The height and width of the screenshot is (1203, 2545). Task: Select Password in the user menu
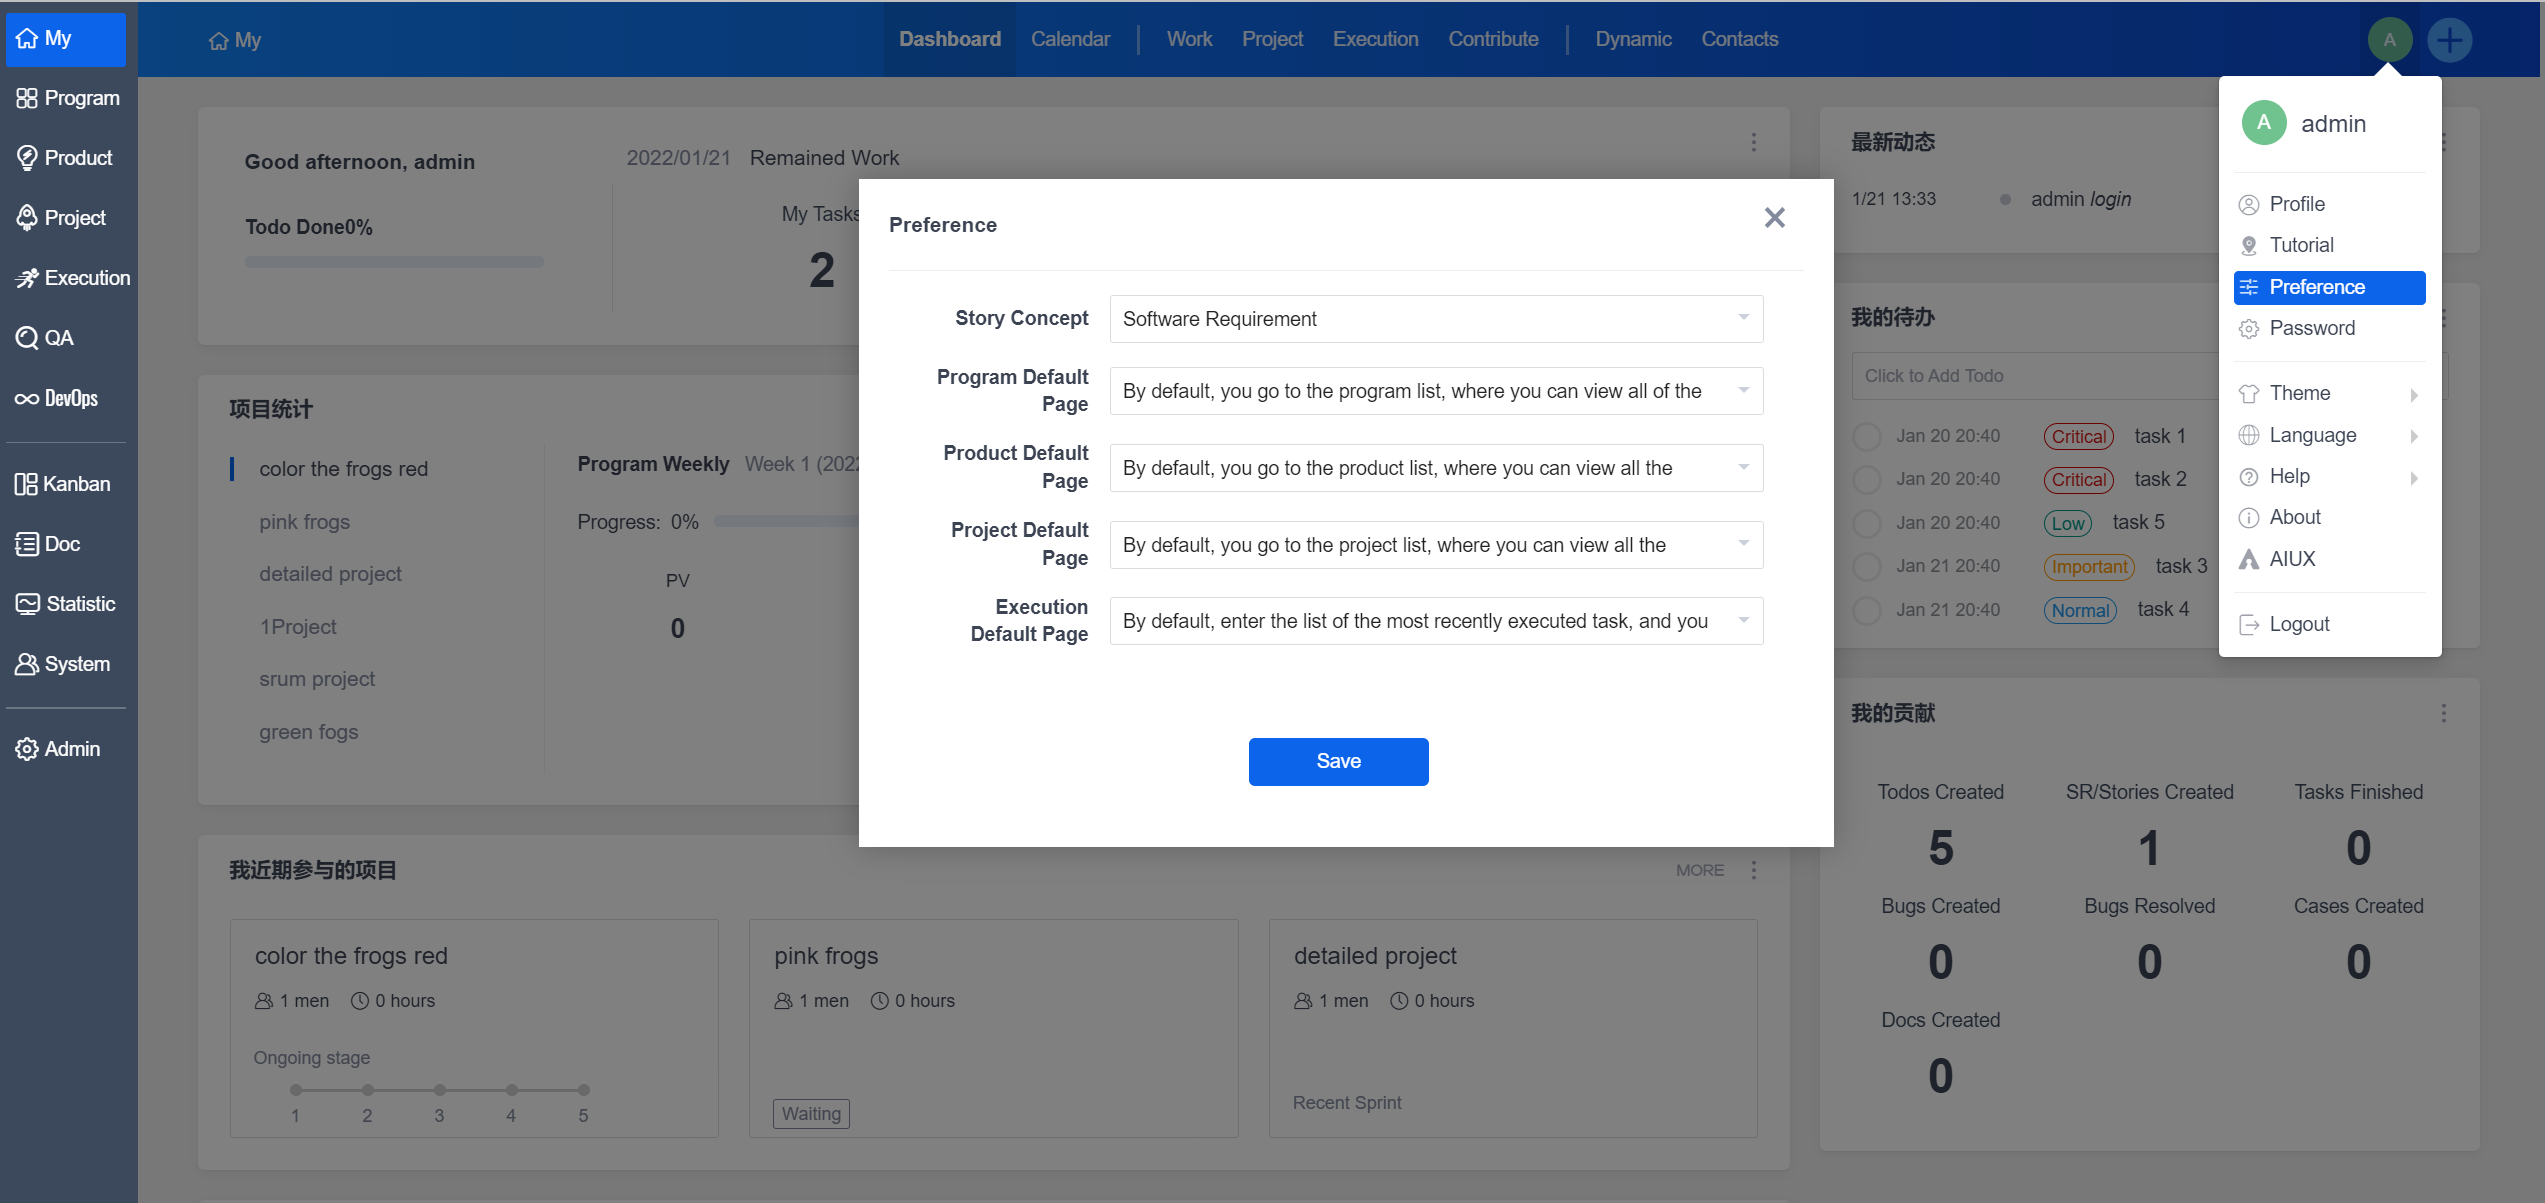(x=2311, y=328)
